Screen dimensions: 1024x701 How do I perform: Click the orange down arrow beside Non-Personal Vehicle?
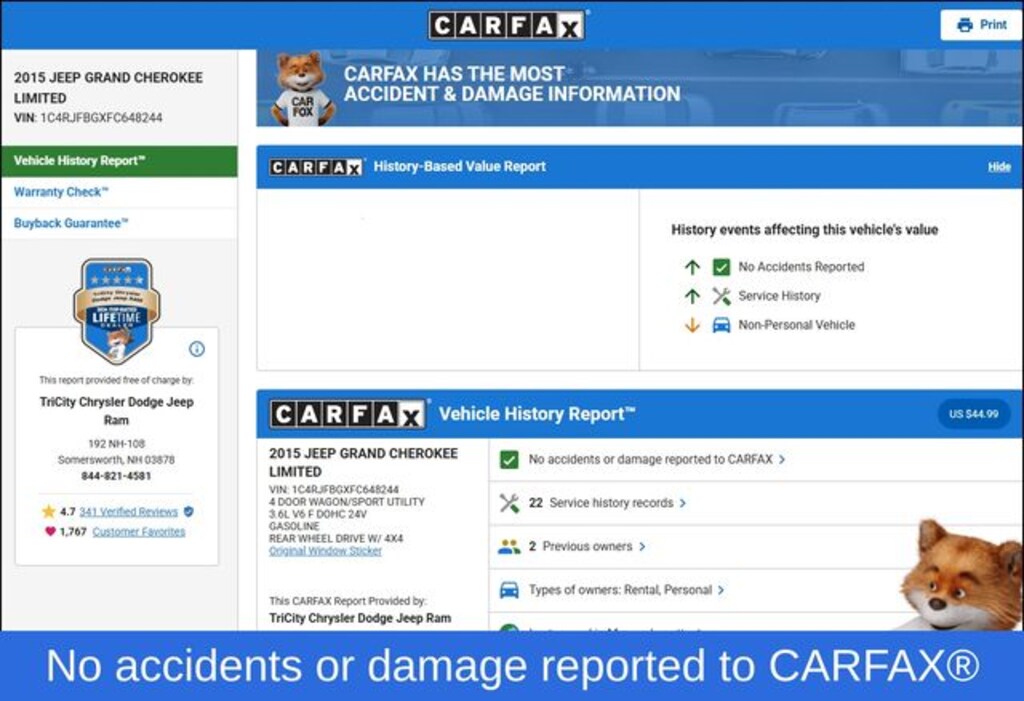[x=692, y=325]
